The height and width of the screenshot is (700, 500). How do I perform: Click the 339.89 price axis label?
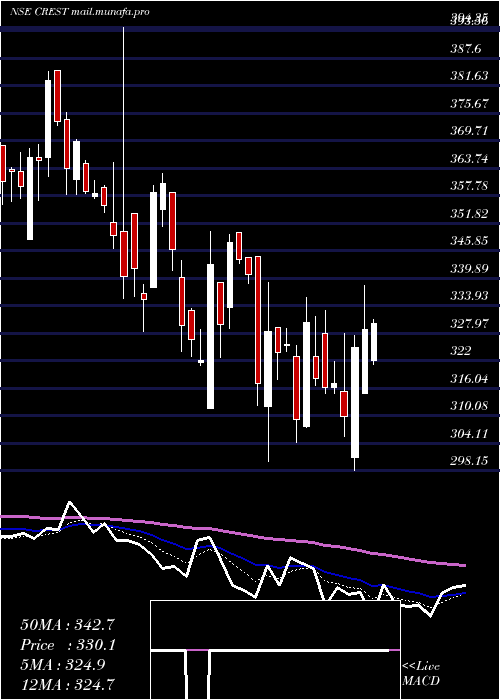point(469,269)
